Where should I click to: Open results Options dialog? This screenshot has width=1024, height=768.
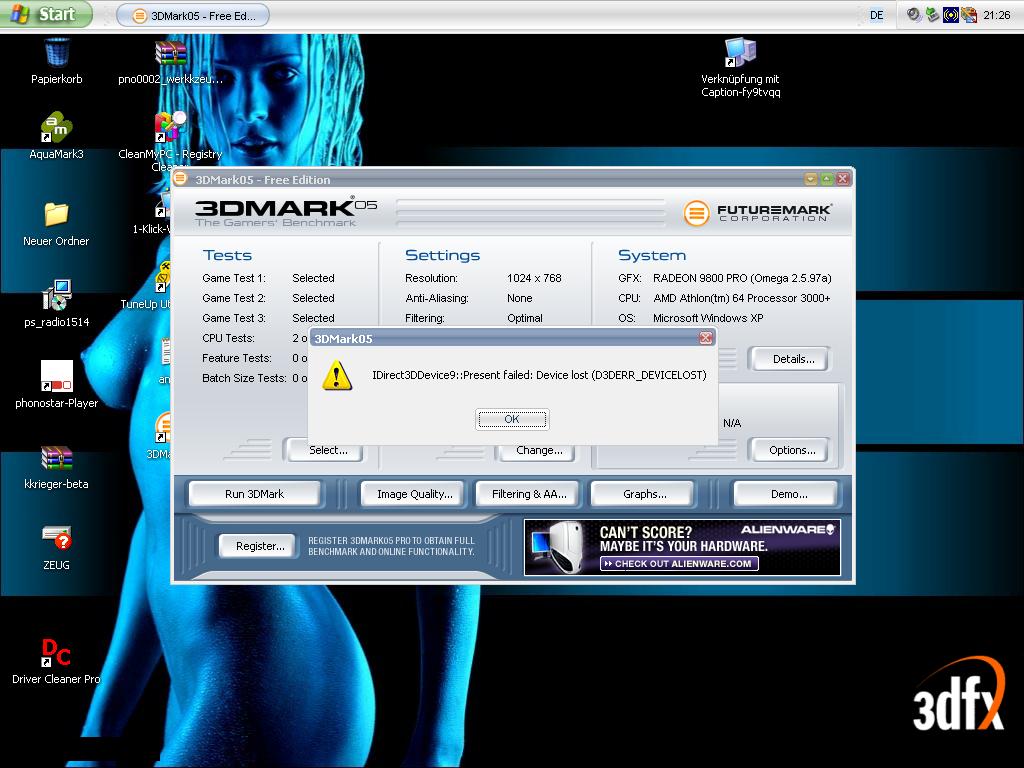point(792,450)
